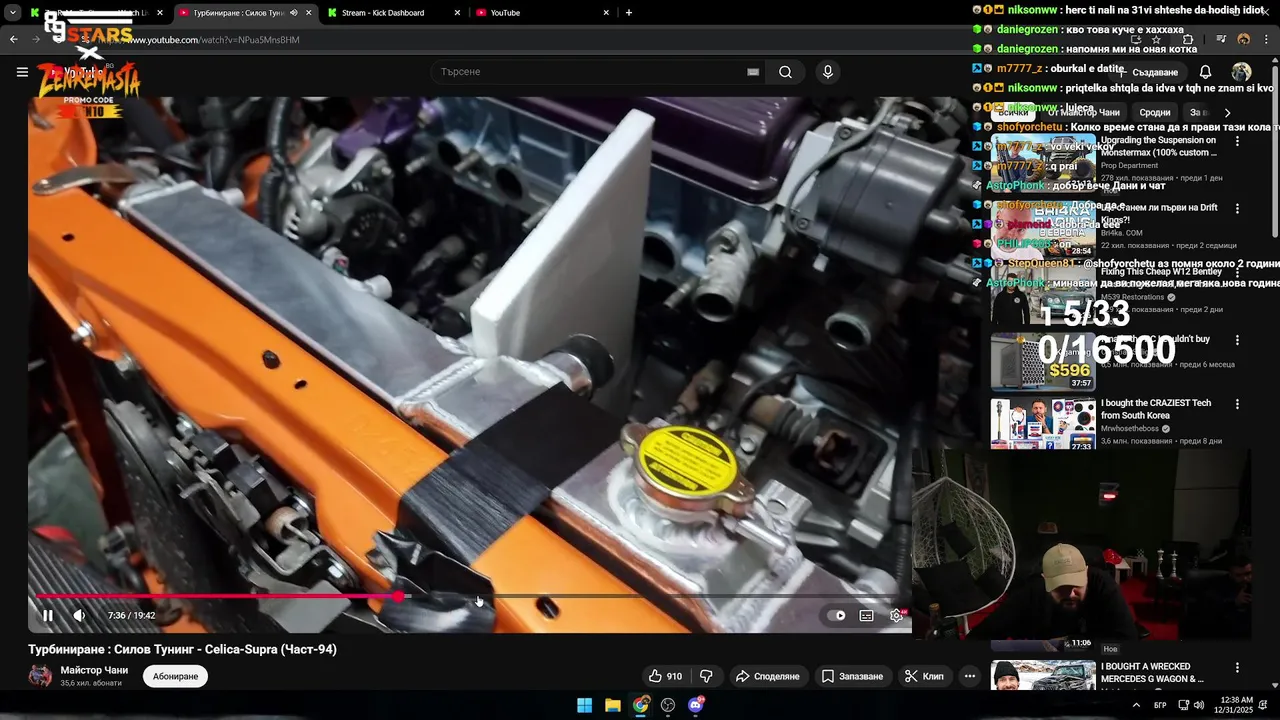Open the YouTube account avatar menu
Screen dimensions: 1280x720
pyautogui.click(x=1241, y=72)
